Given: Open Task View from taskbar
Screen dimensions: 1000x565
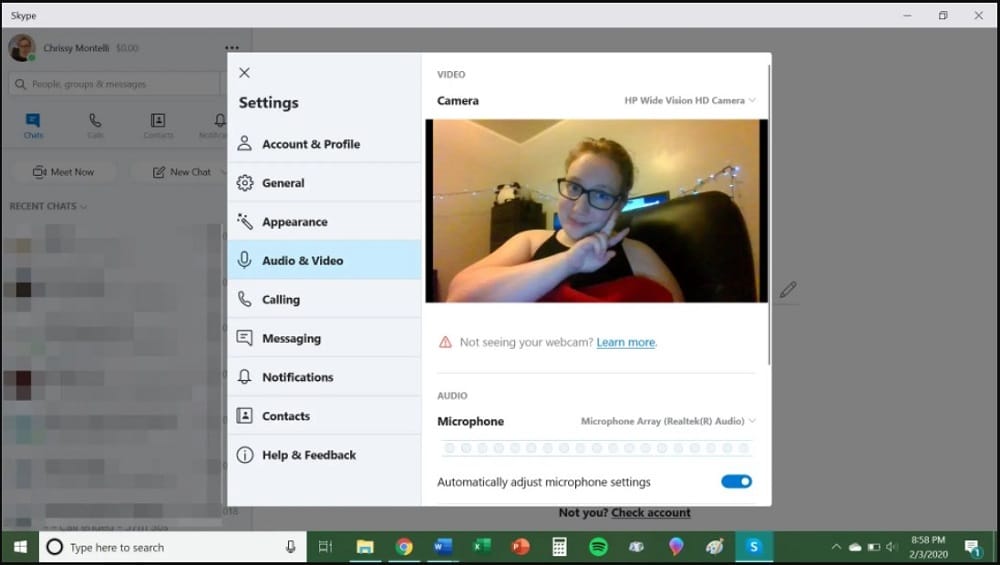Looking at the screenshot, I should pos(325,547).
